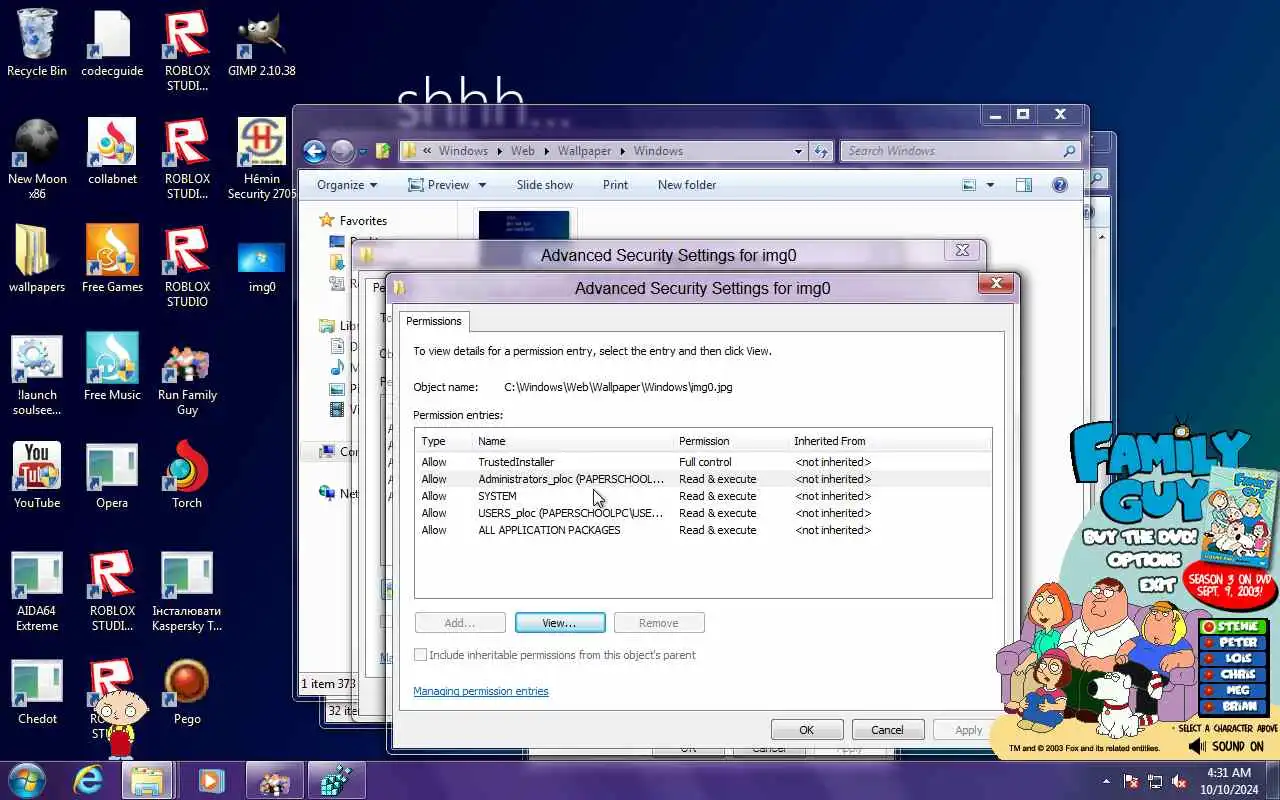Open the Kaspersky installer desktop icon

tap(187, 591)
